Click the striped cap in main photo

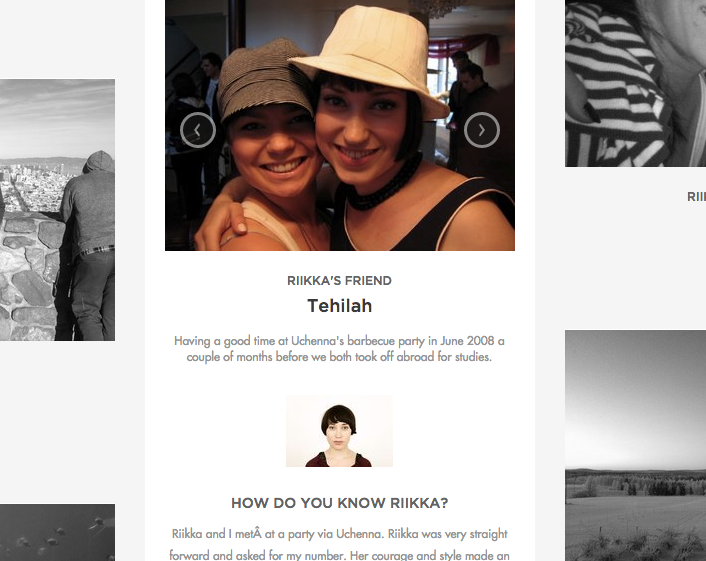tap(266, 79)
